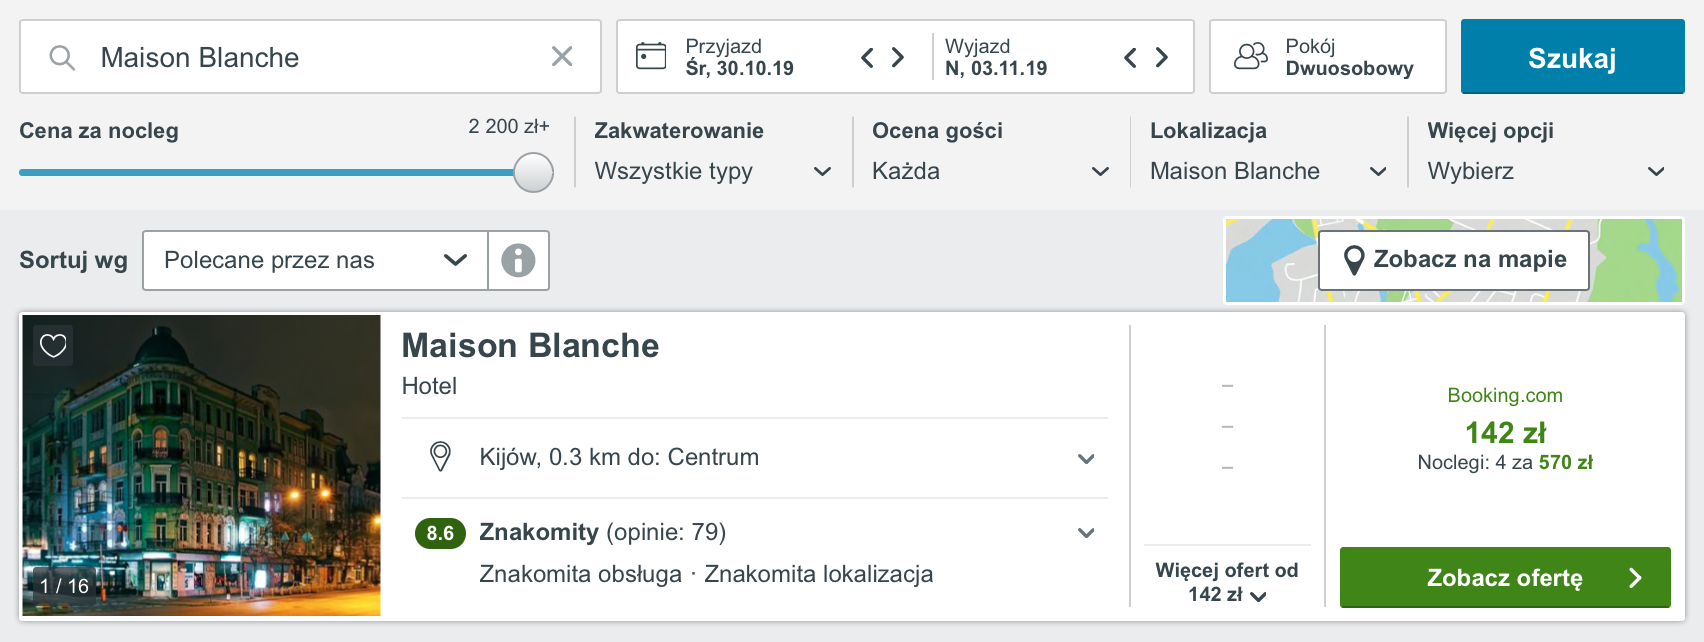Click the search magnifier icon
The width and height of the screenshot is (1704, 642).
point(62,58)
